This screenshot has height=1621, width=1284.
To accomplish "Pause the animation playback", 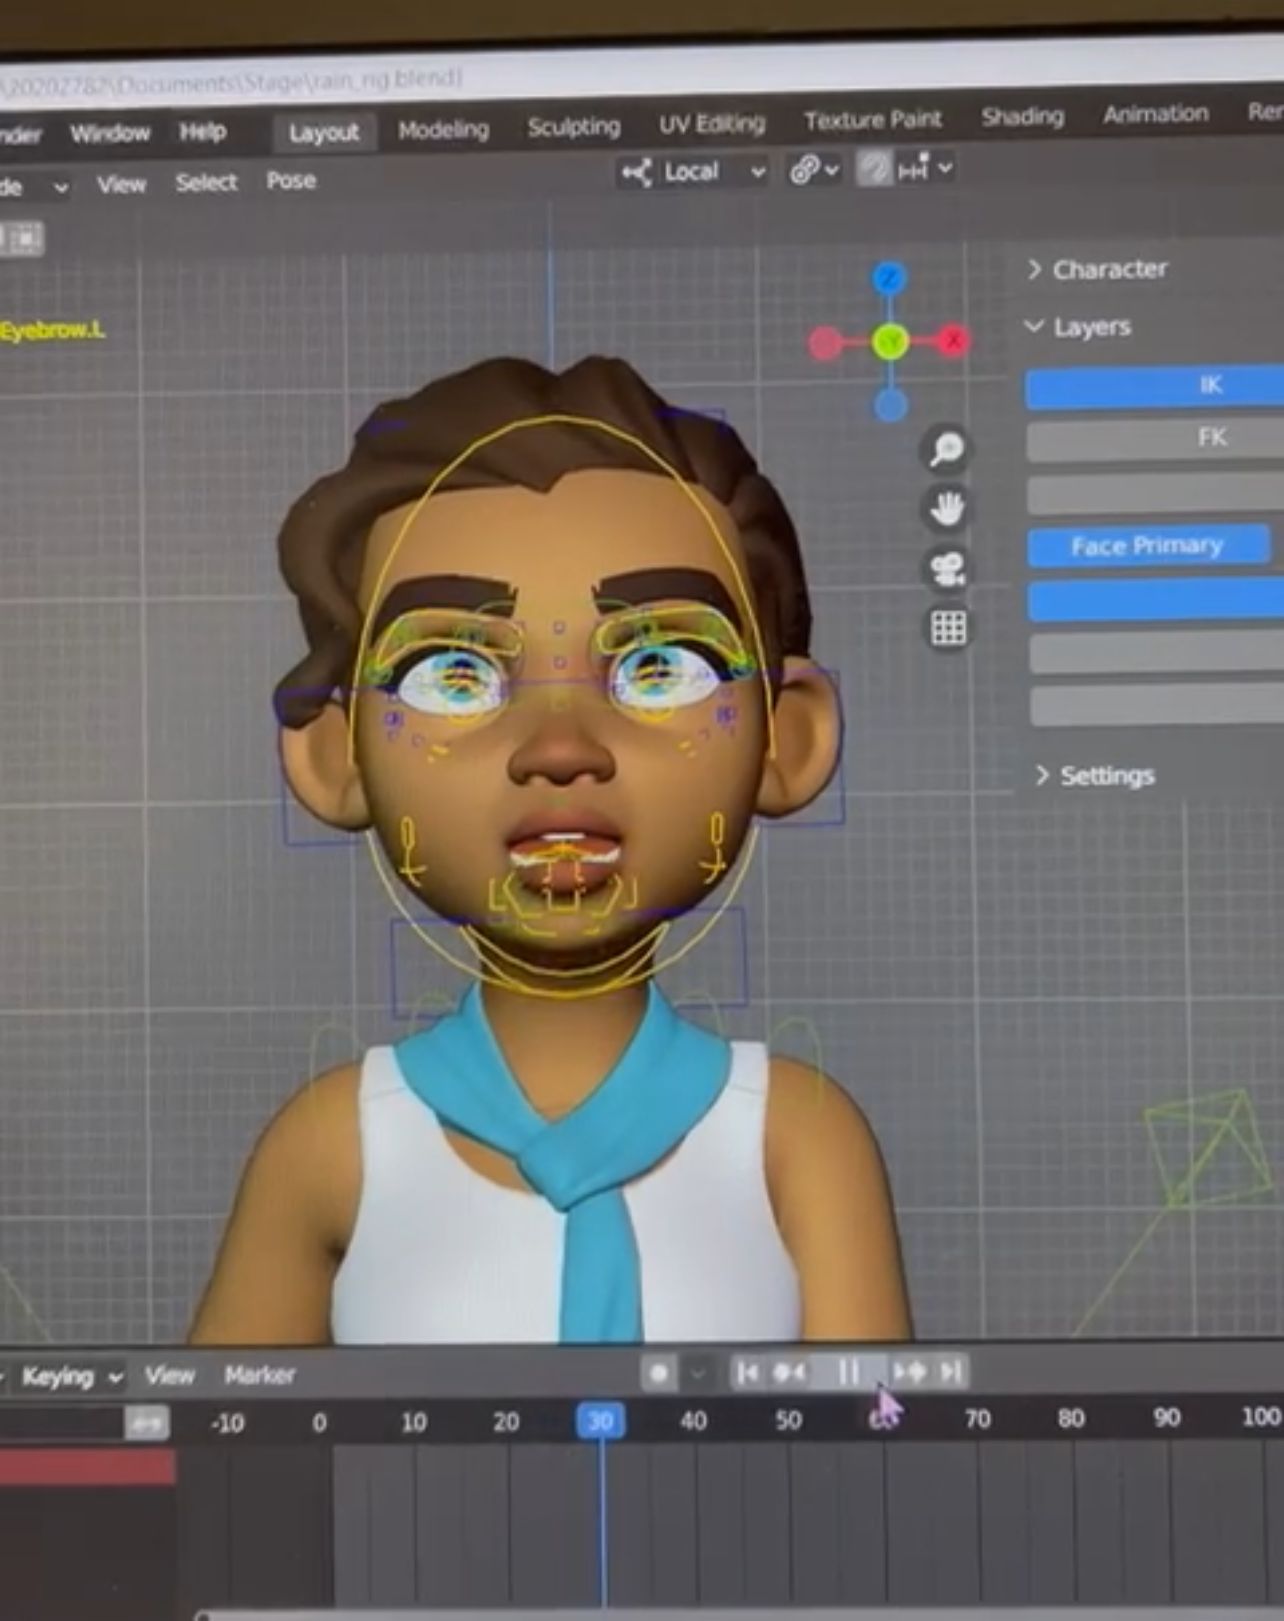I will pos(848,1373).
